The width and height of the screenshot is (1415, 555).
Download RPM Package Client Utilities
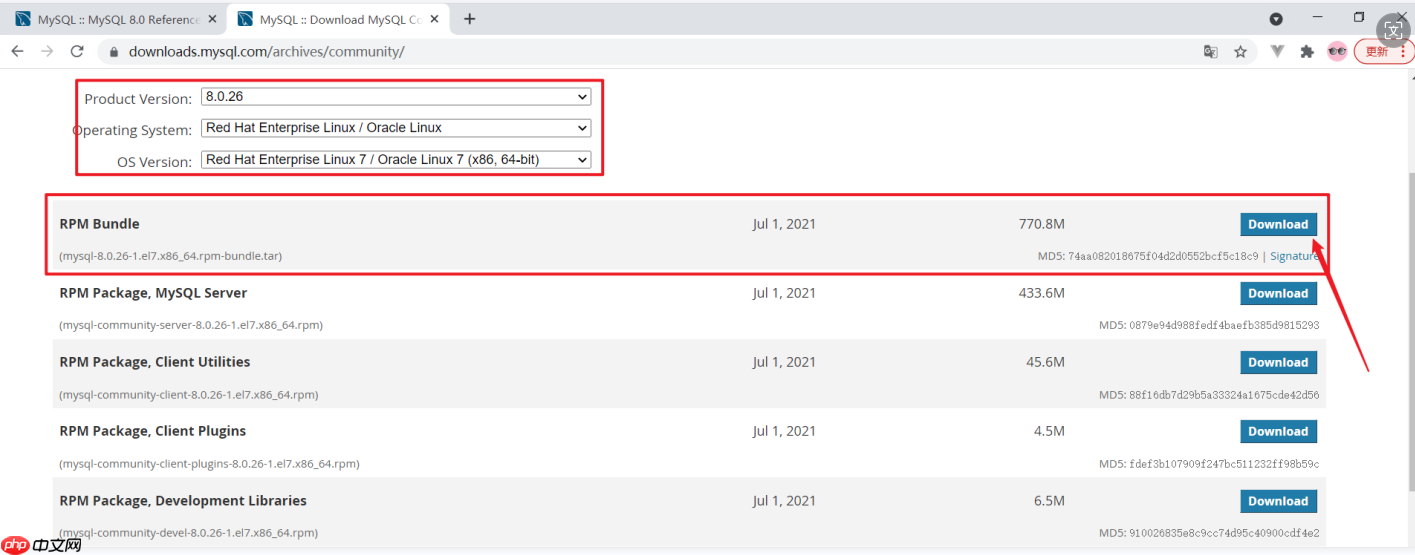click(x=1278, y=362)
